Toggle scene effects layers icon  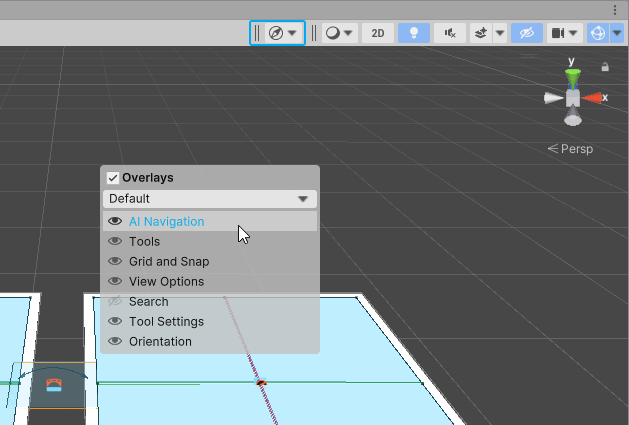[x=481, y=33]
